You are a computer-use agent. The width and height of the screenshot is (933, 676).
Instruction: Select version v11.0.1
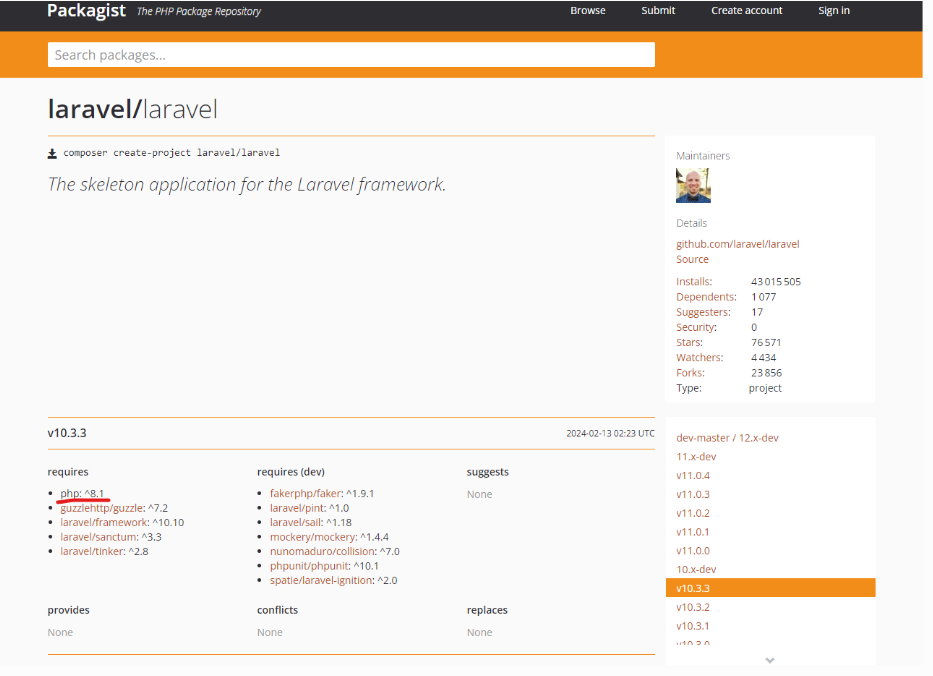pos(693,532)
